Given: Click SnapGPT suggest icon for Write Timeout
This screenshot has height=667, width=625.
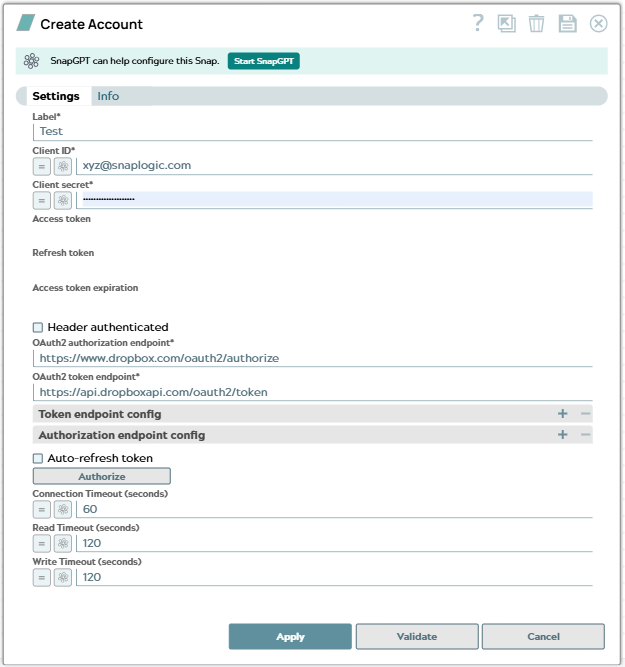Looking at the screenshot, I should [x=63, y=577].
